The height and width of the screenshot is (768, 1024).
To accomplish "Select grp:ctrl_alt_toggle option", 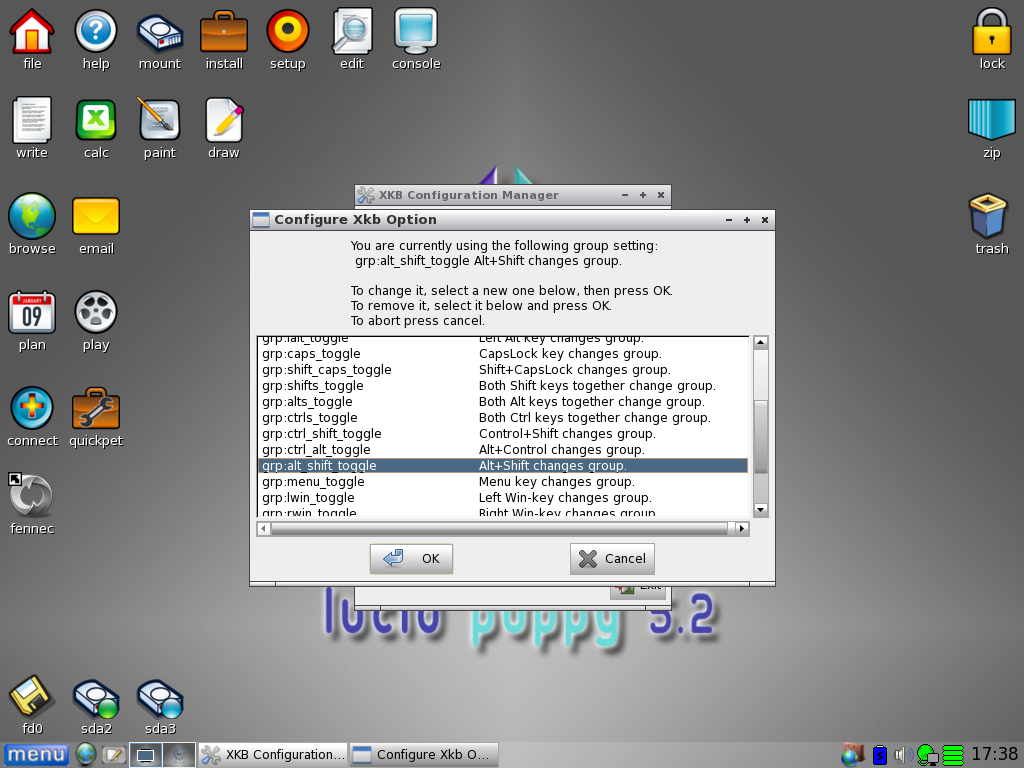I will coord(504,449).
